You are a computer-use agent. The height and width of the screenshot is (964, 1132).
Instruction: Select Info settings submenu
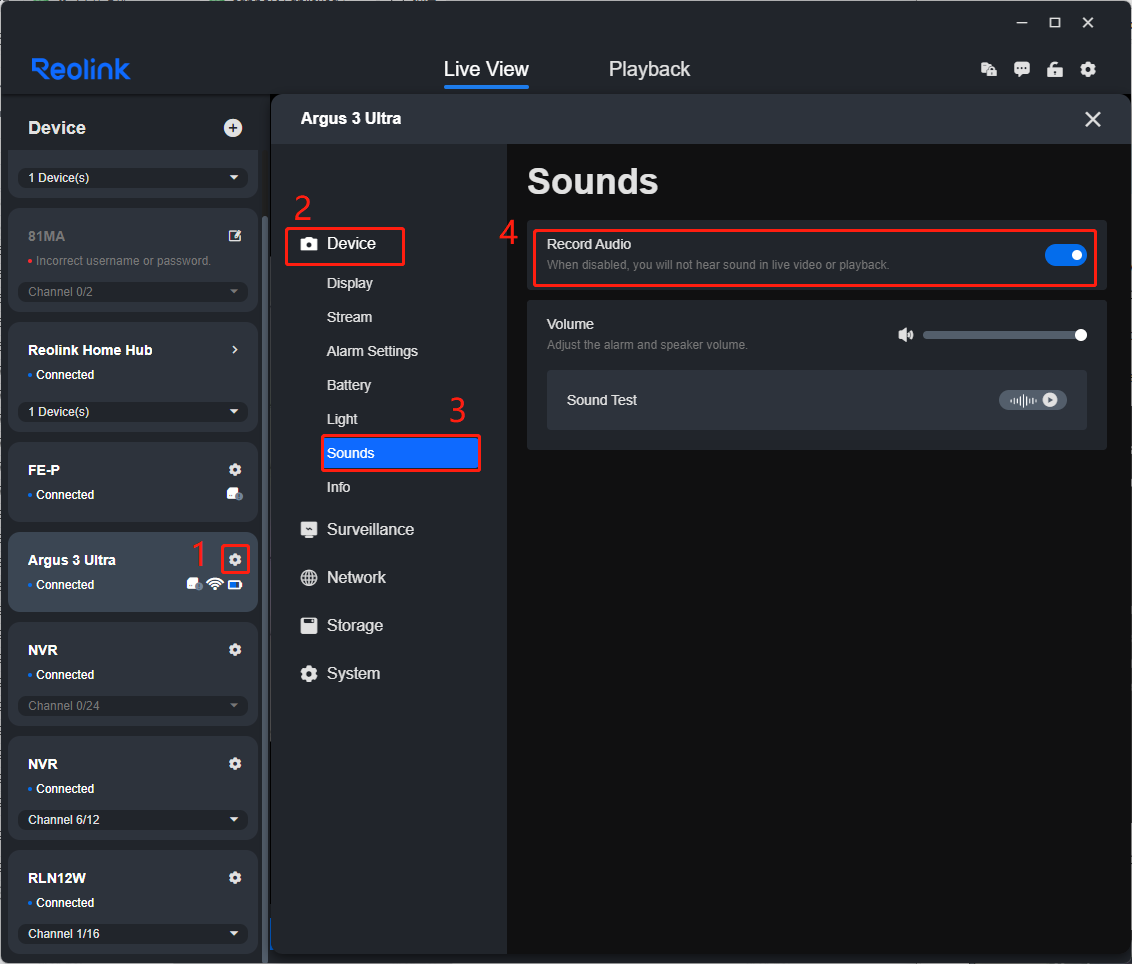(x=338, y=487)
